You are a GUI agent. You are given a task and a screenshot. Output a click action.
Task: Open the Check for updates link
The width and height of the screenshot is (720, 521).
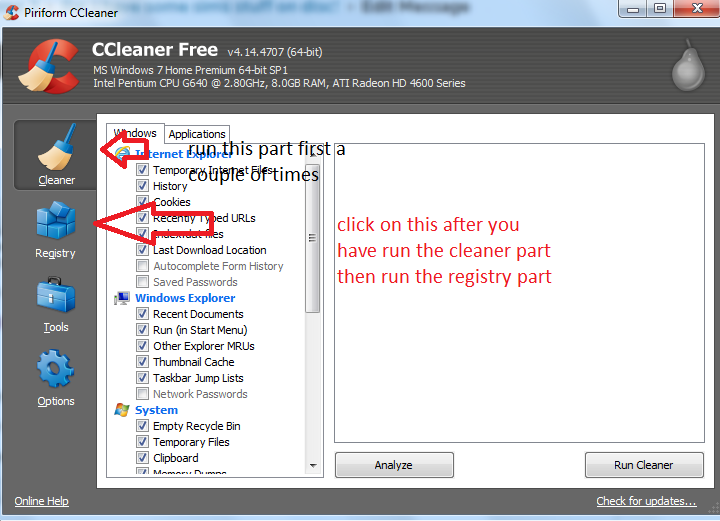[x=646, y=501]
